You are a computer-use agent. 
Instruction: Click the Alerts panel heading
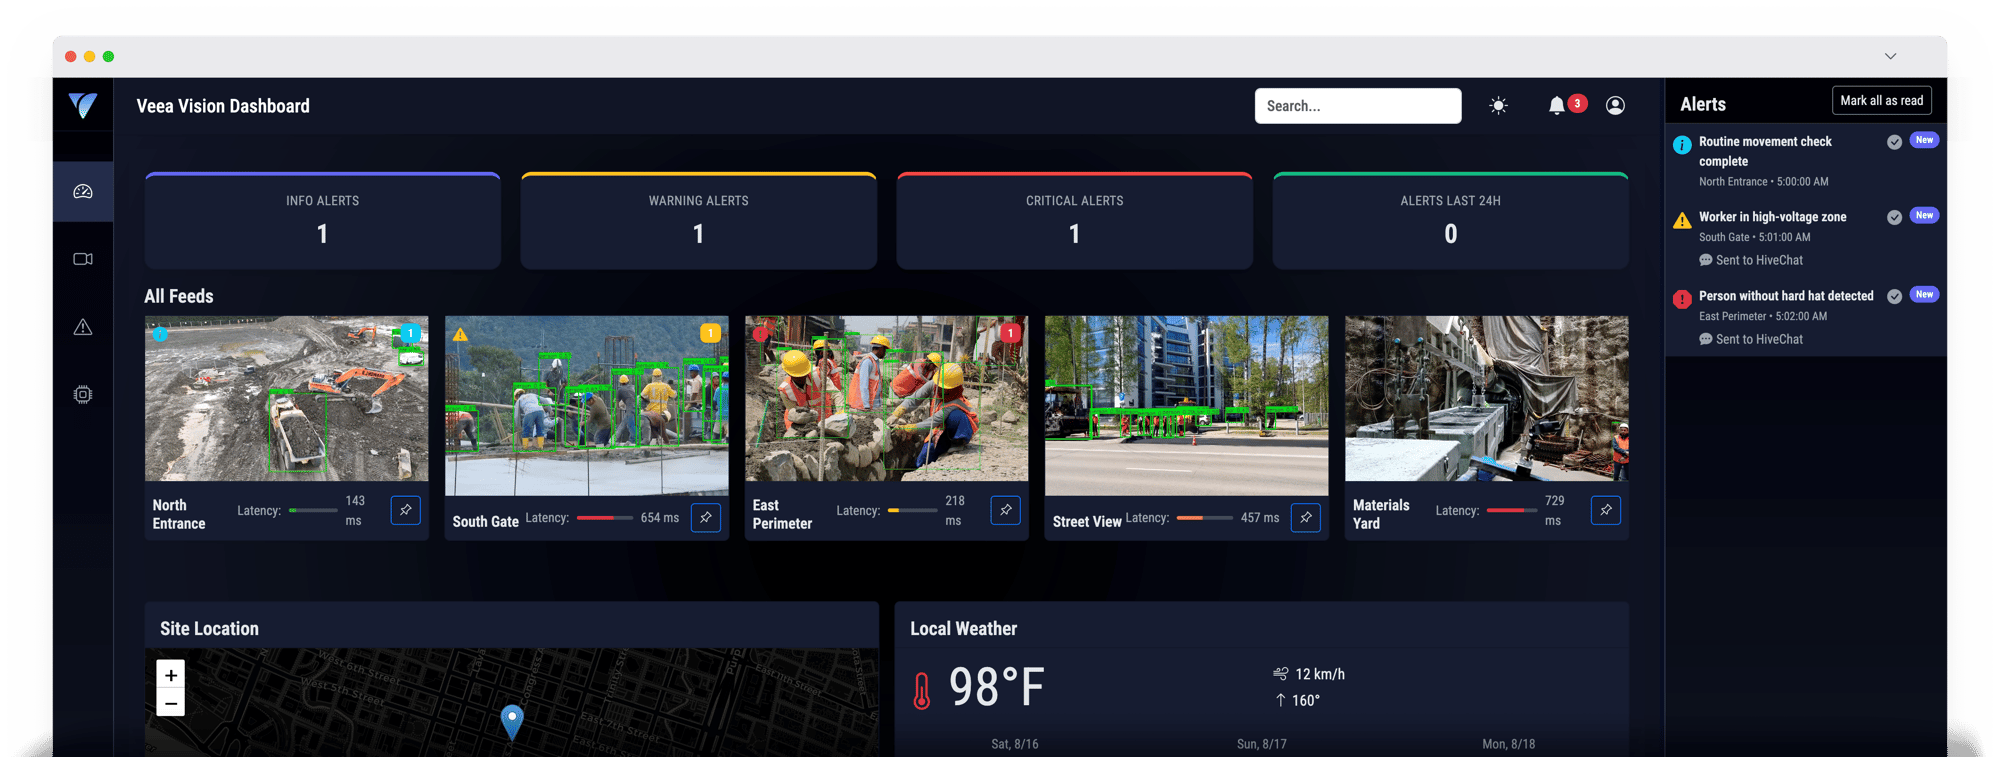pos(1703,104)
